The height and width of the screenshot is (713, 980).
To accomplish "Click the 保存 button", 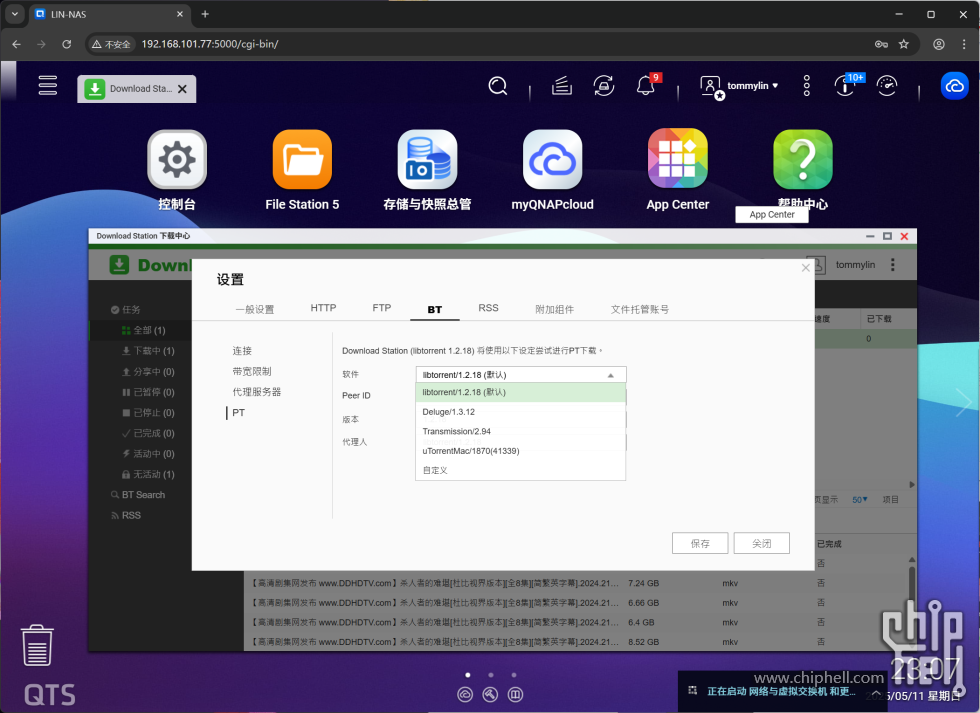I will 700,543.
